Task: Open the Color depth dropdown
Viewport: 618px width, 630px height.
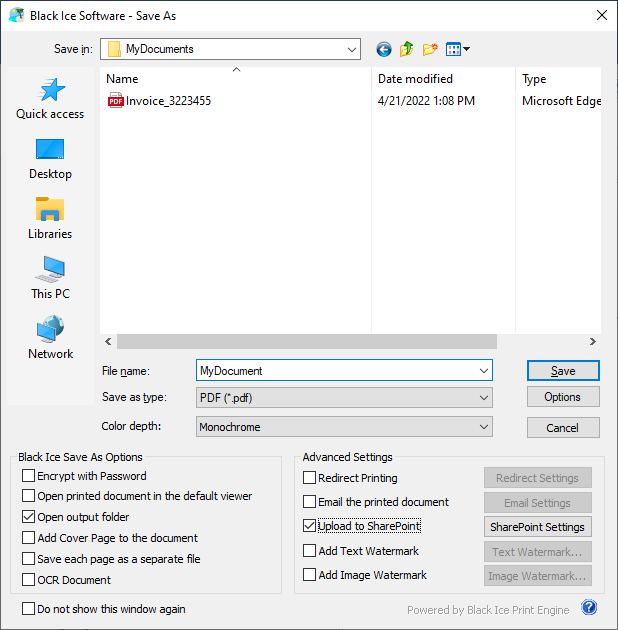Action: pos(344,427)
